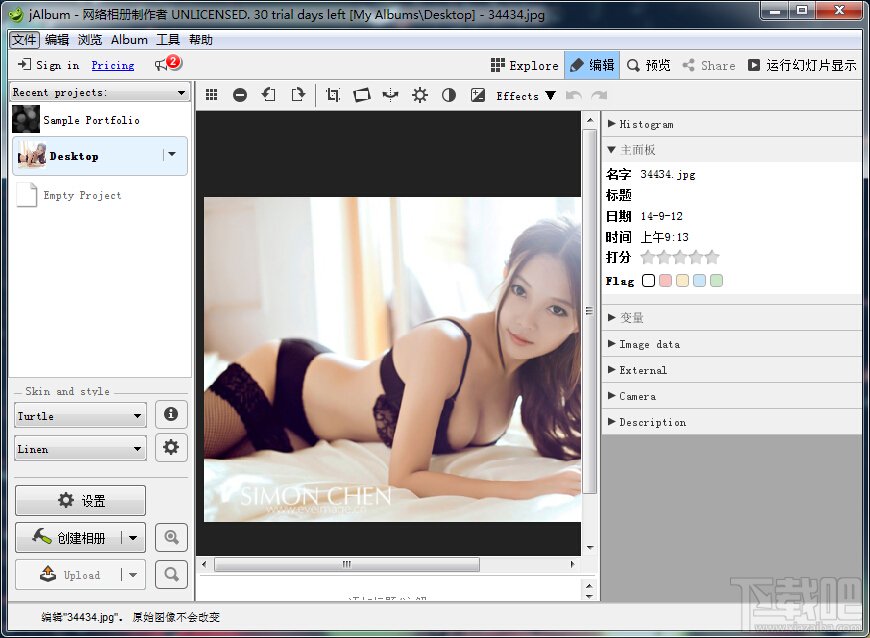Give the photo a three-star rating
The image size is (870, 638).
coord(680,257)
